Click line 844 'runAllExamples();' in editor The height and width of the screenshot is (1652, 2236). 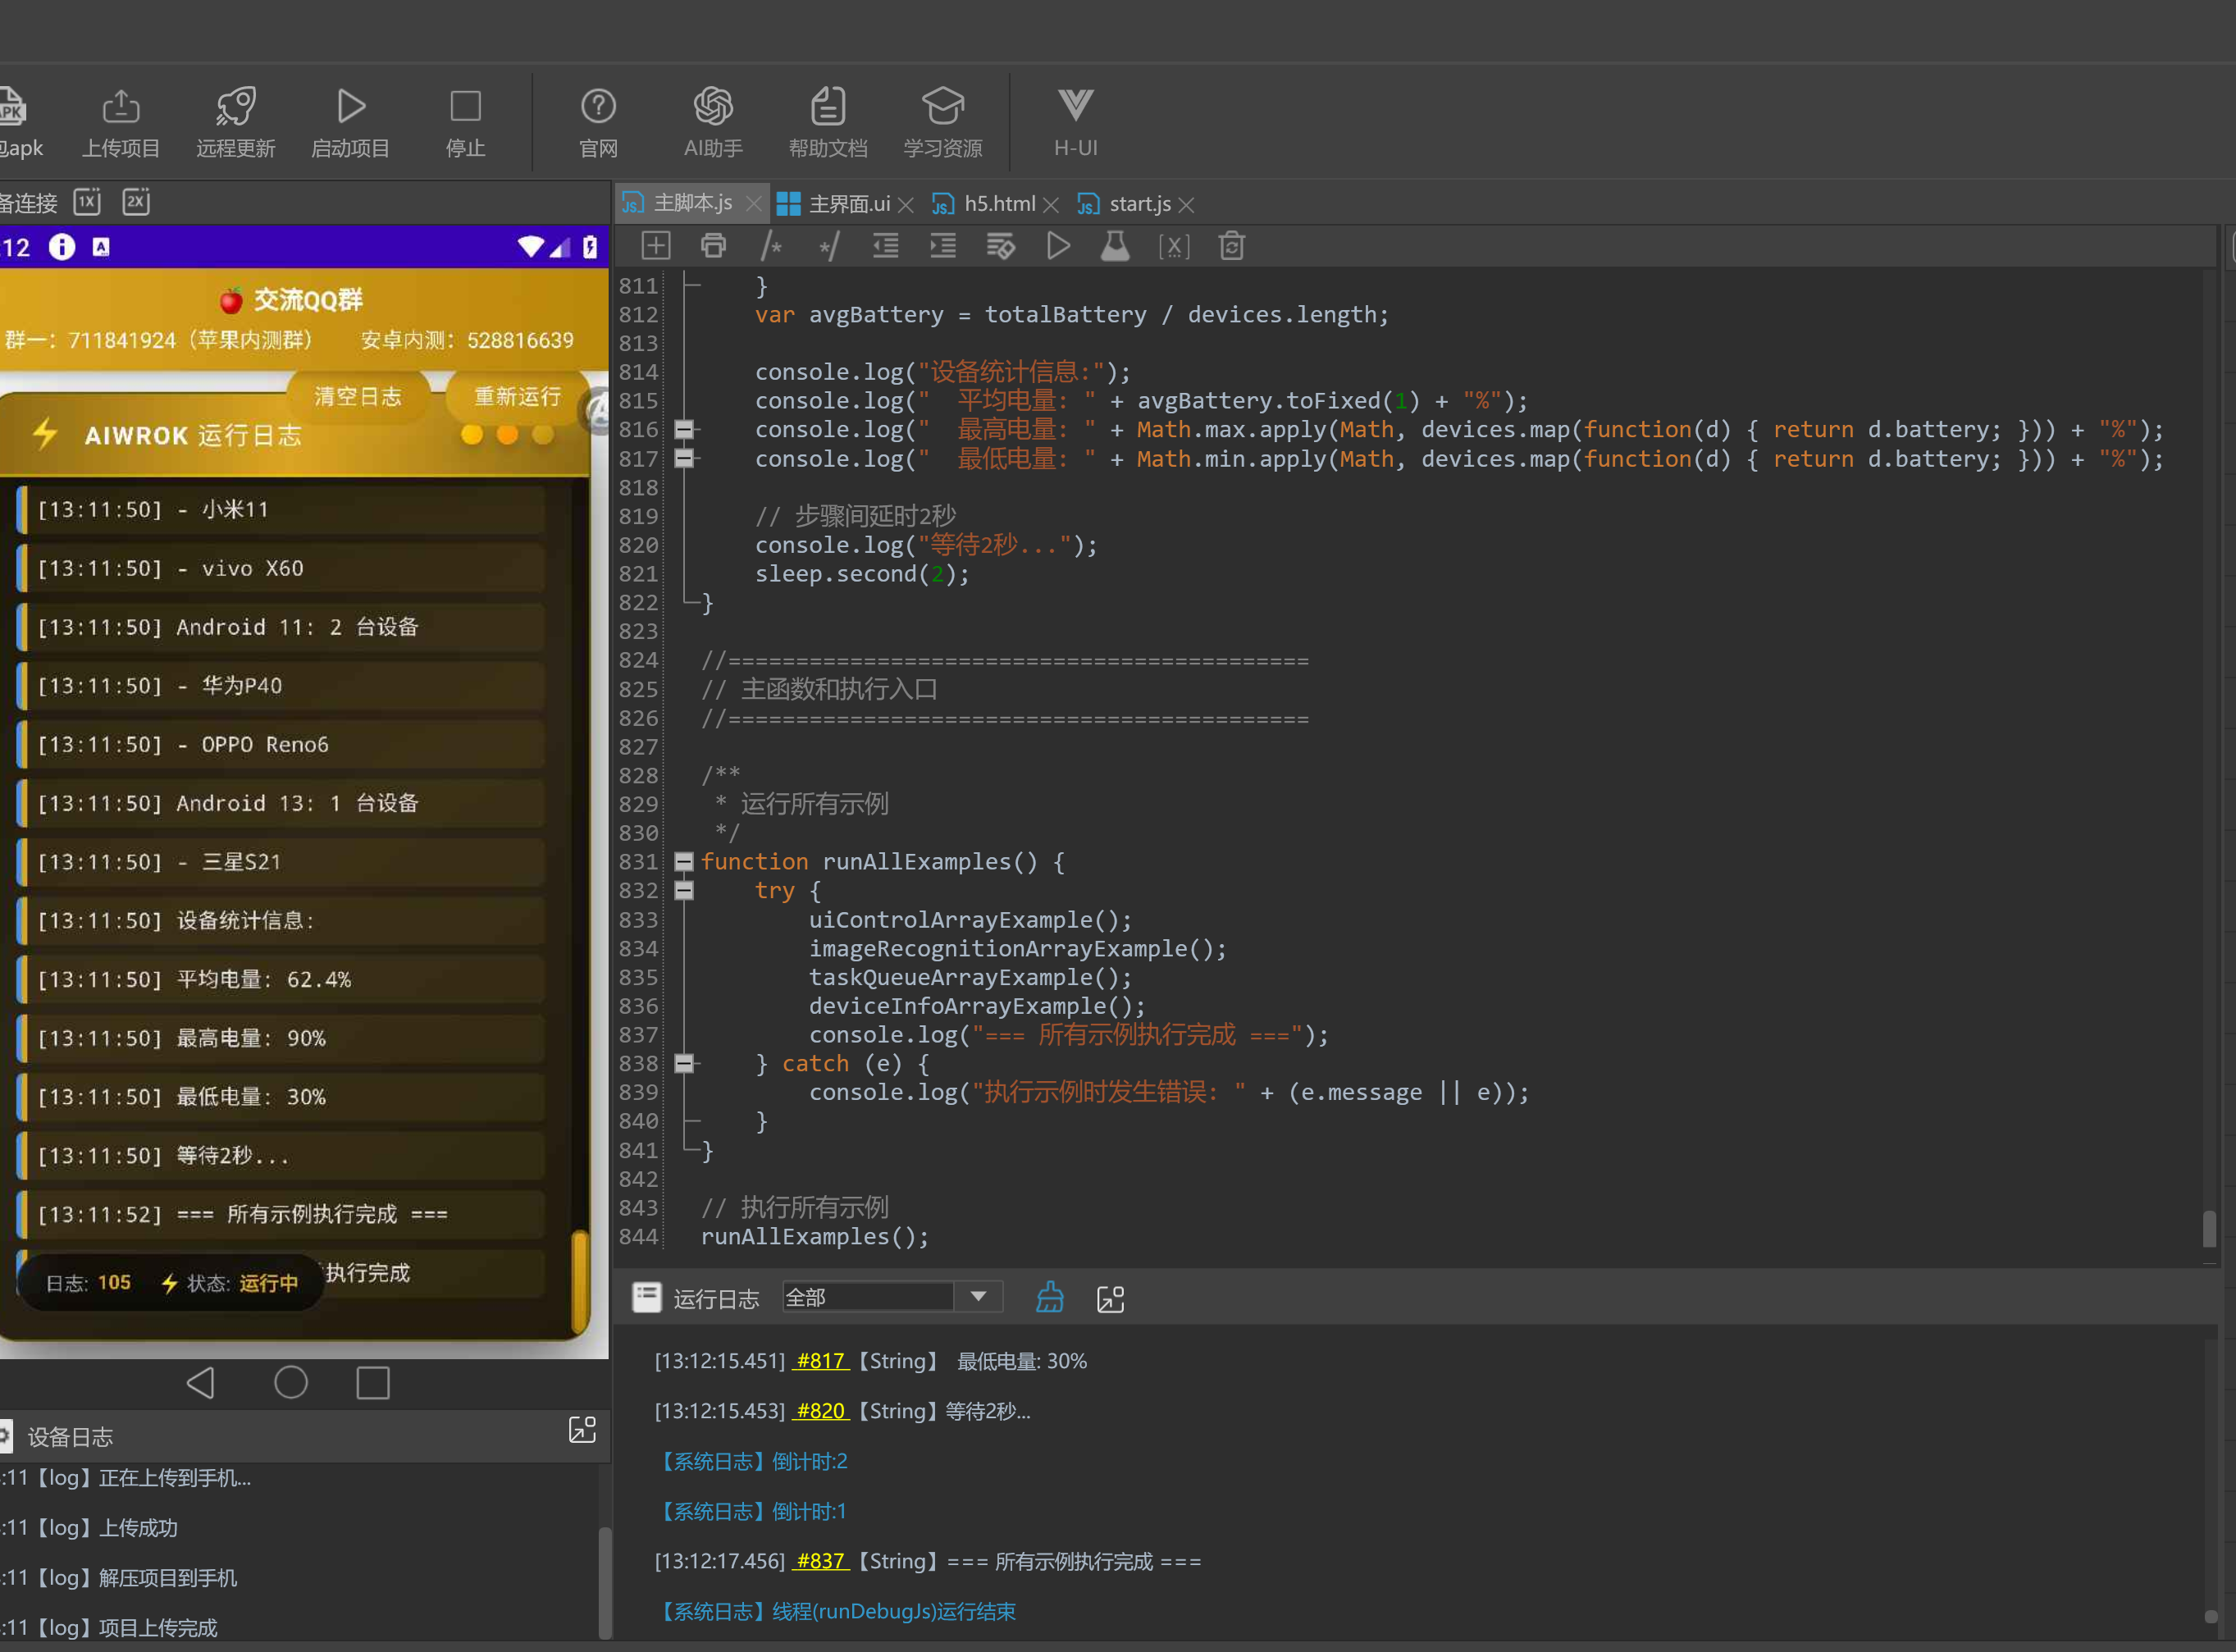tap(814, 1237)
